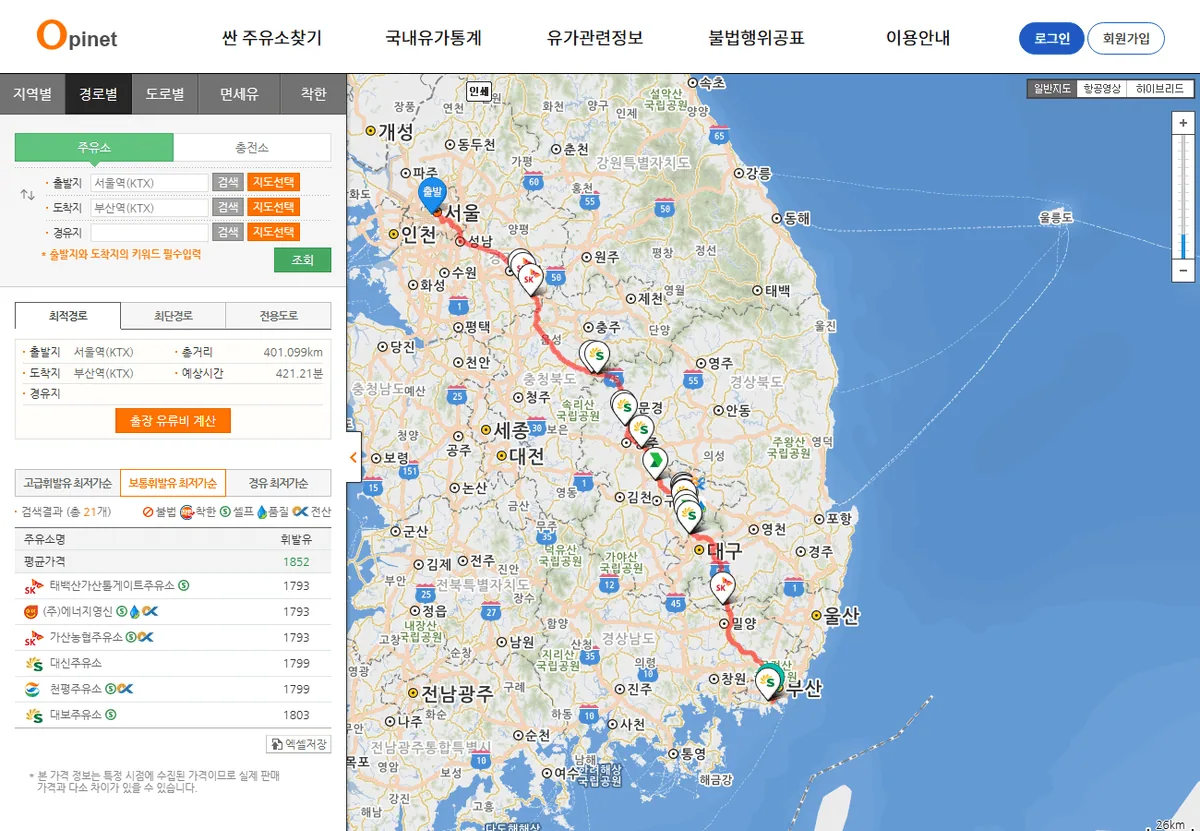
Task: Select the 주유소 gas station toggle
Action: click(x=94, y=148)
